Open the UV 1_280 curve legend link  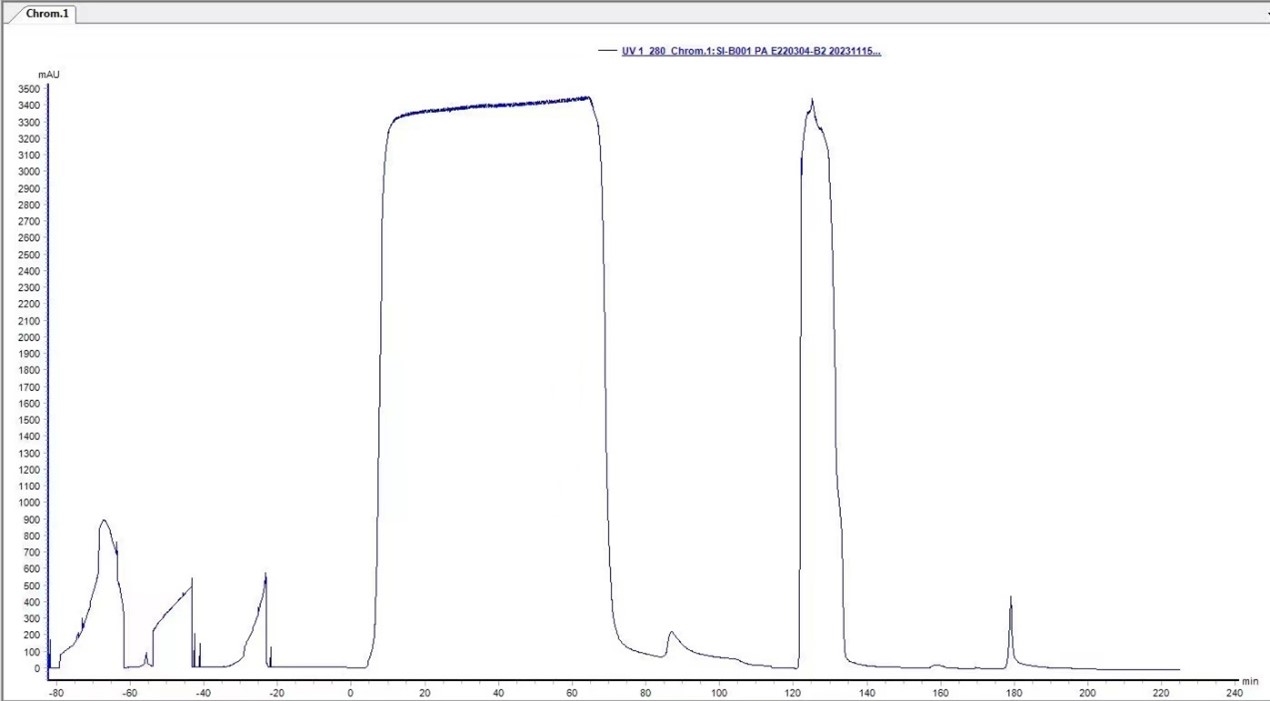coord(751,51)
